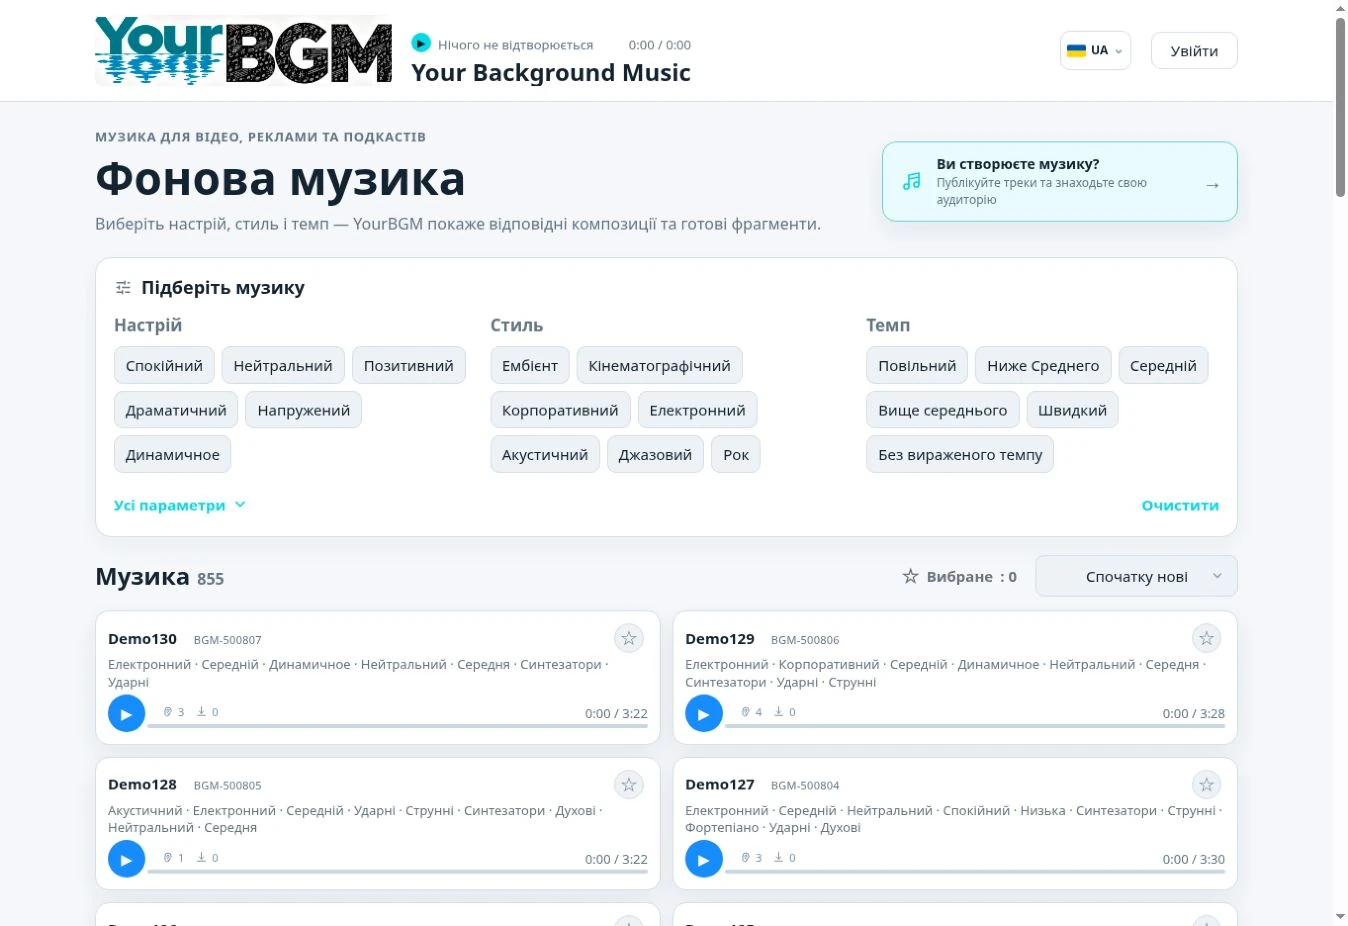Click the Demo129 track title
Screen dimensions: 1348x926
pyautogui.click(x=720, y=639)
